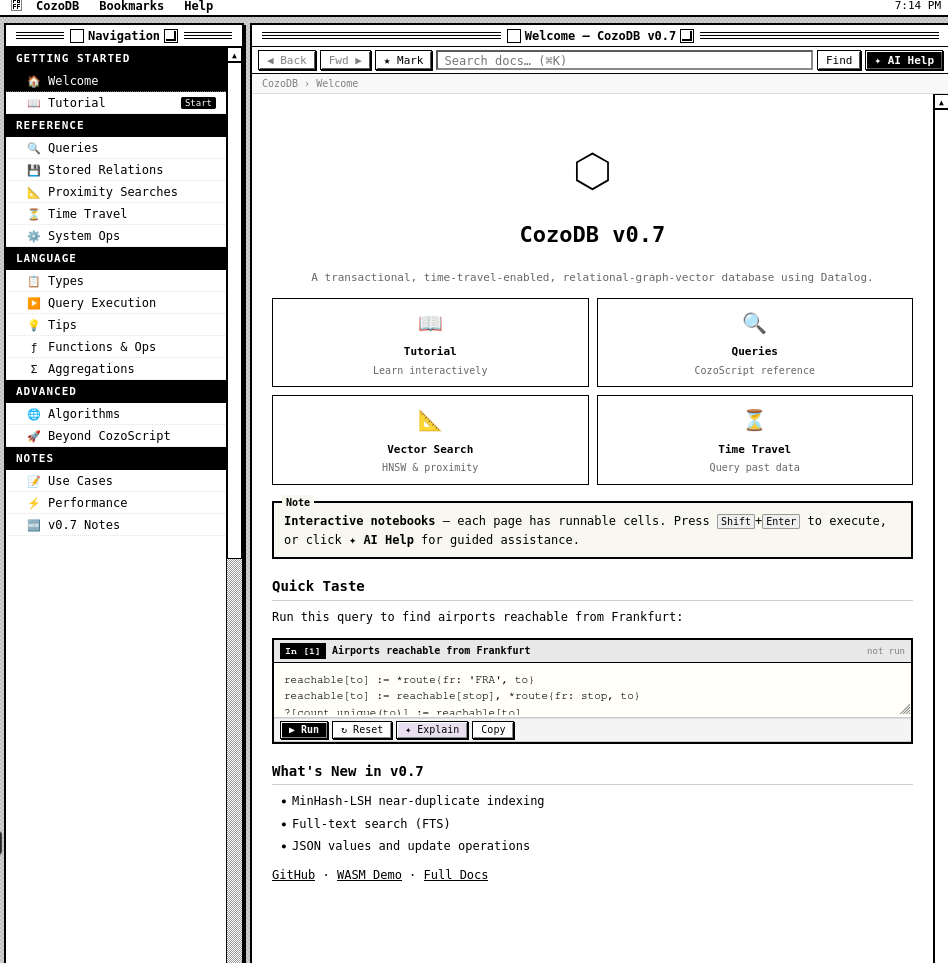Screen dimensions: 948x963
Task: Reset the query cell
Action: coord(362,730)
